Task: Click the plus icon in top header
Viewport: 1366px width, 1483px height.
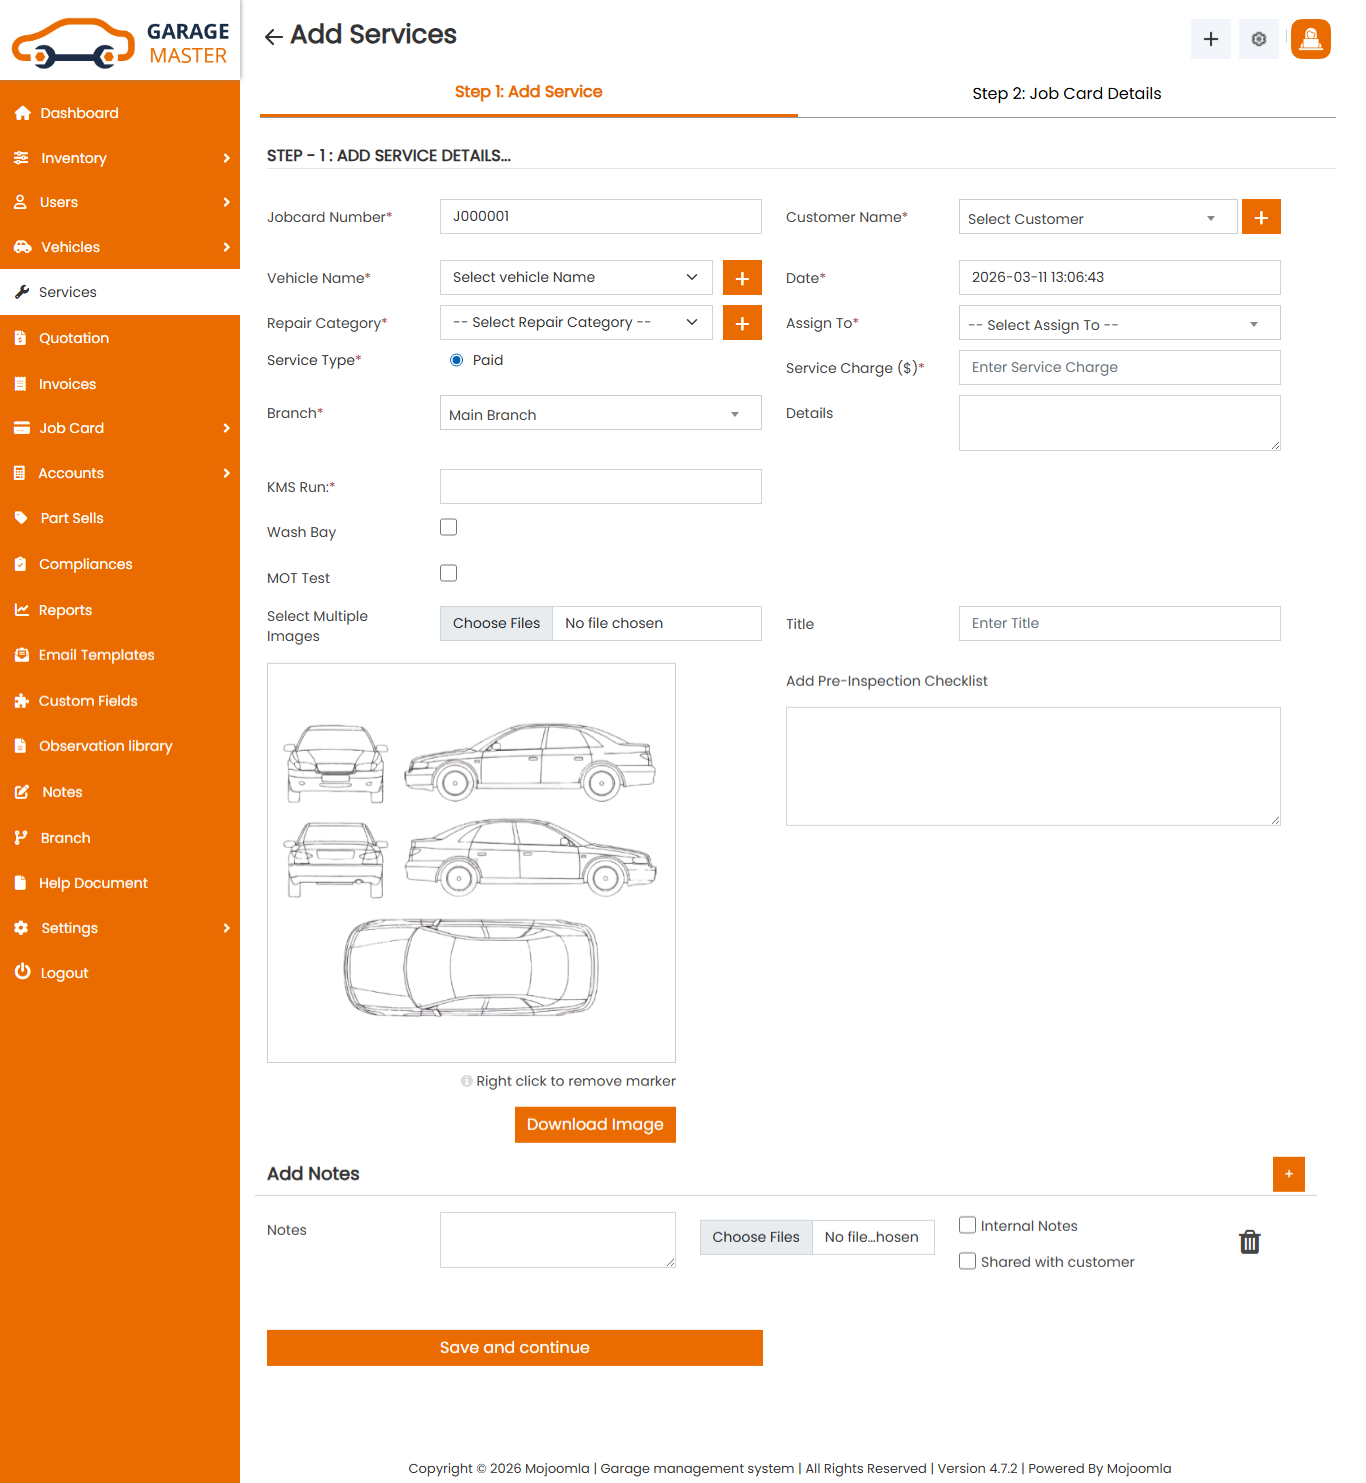Action: coord(1210,39)
